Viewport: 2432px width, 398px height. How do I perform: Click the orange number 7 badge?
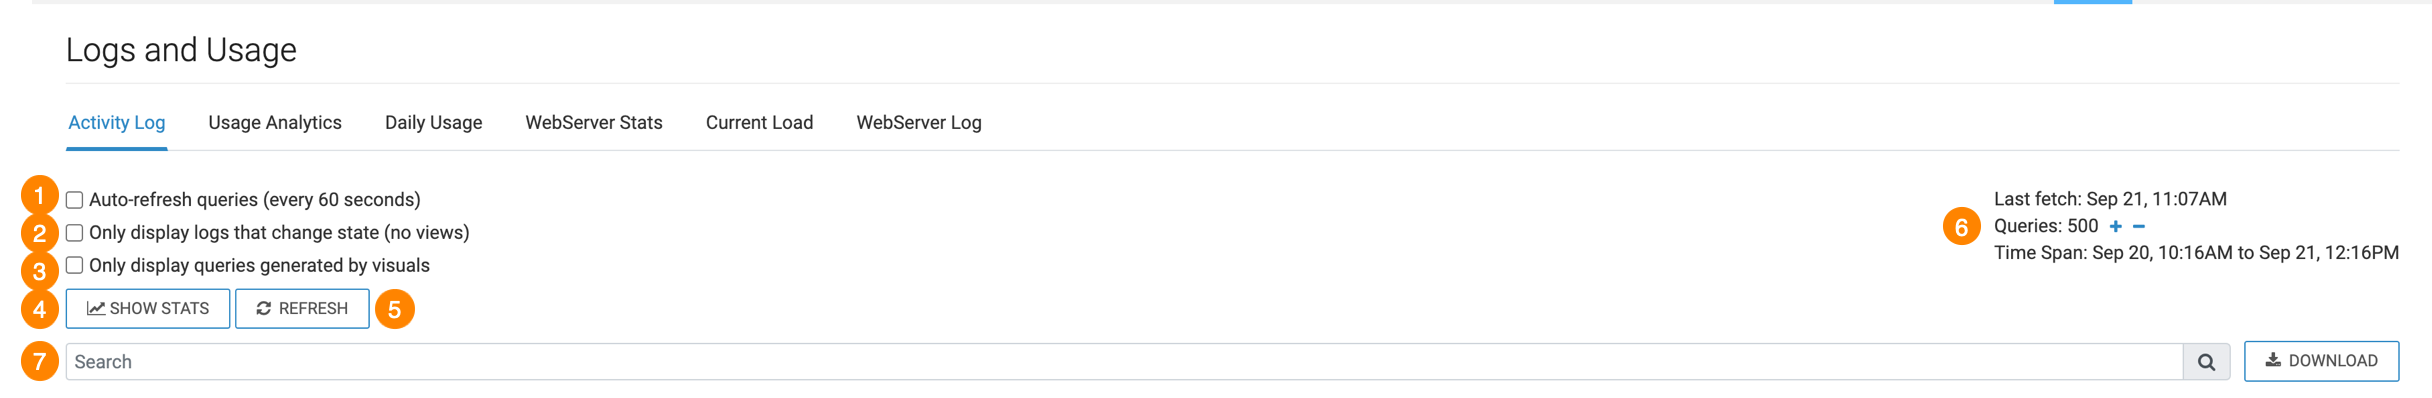pos(39,361)
